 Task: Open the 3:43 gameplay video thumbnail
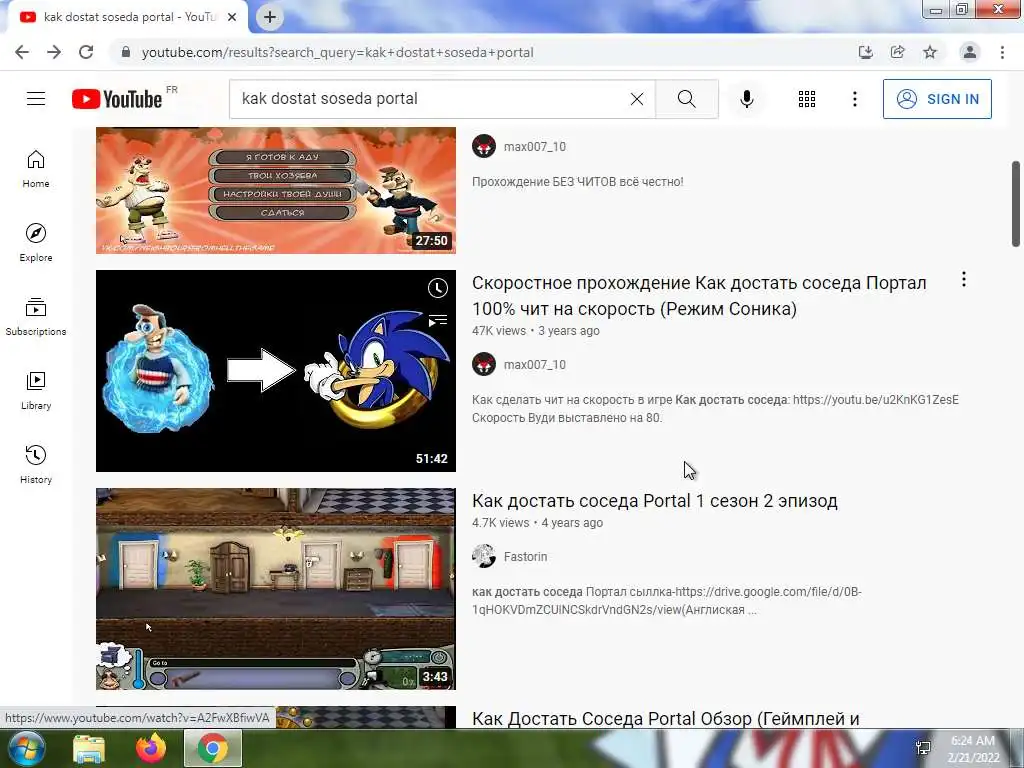[x=276, y=588]
